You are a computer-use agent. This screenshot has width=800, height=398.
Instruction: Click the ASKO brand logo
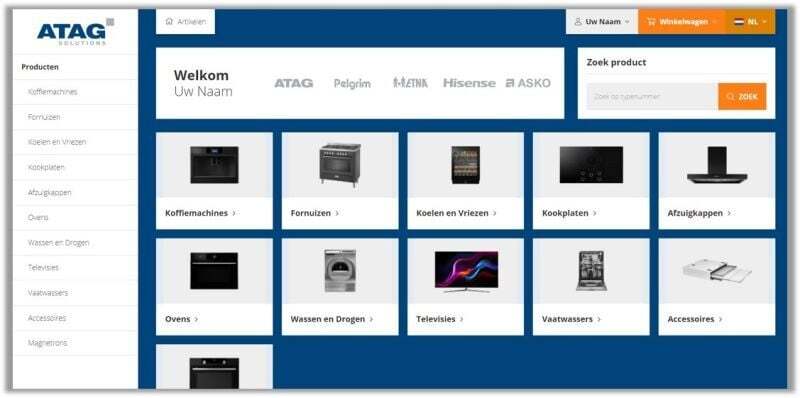[528, 83]
